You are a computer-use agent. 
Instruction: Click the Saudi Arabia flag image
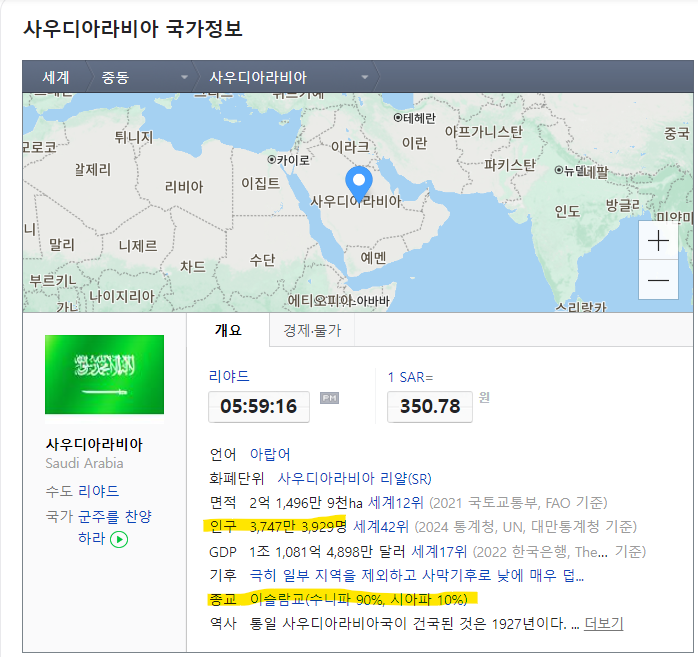(x=104, y=374)
